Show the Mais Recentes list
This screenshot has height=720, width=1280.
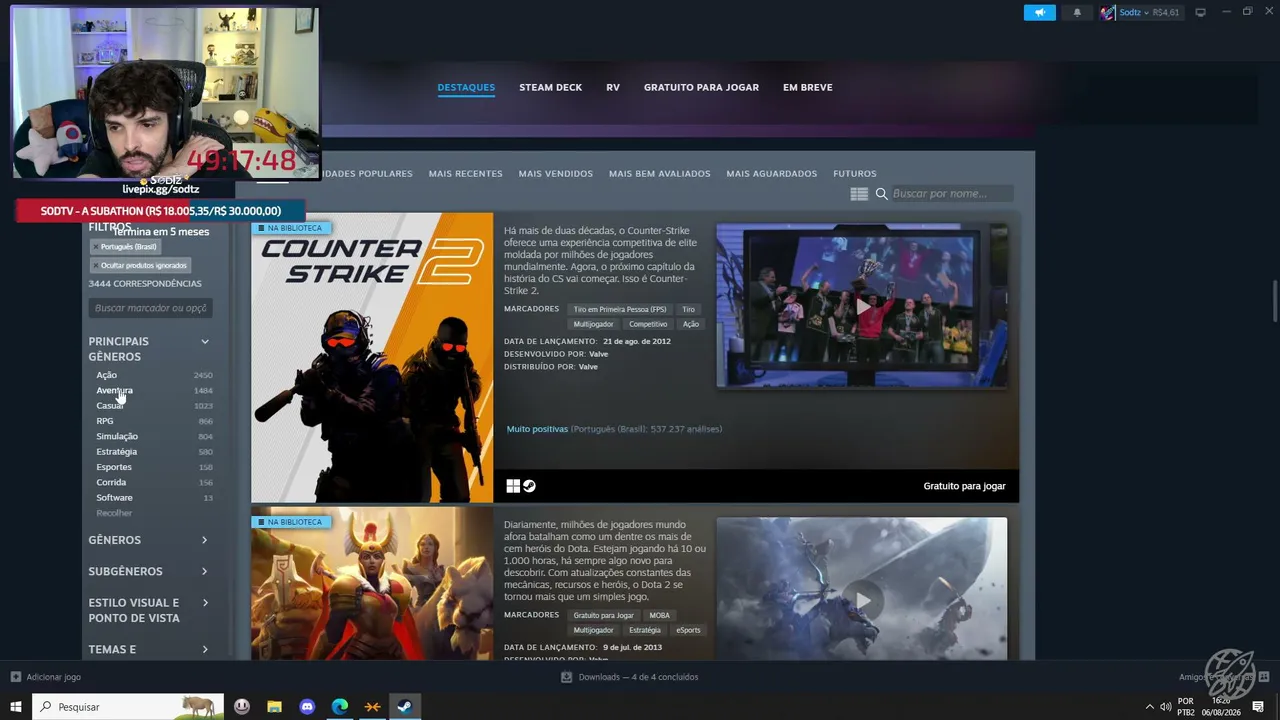465,173
